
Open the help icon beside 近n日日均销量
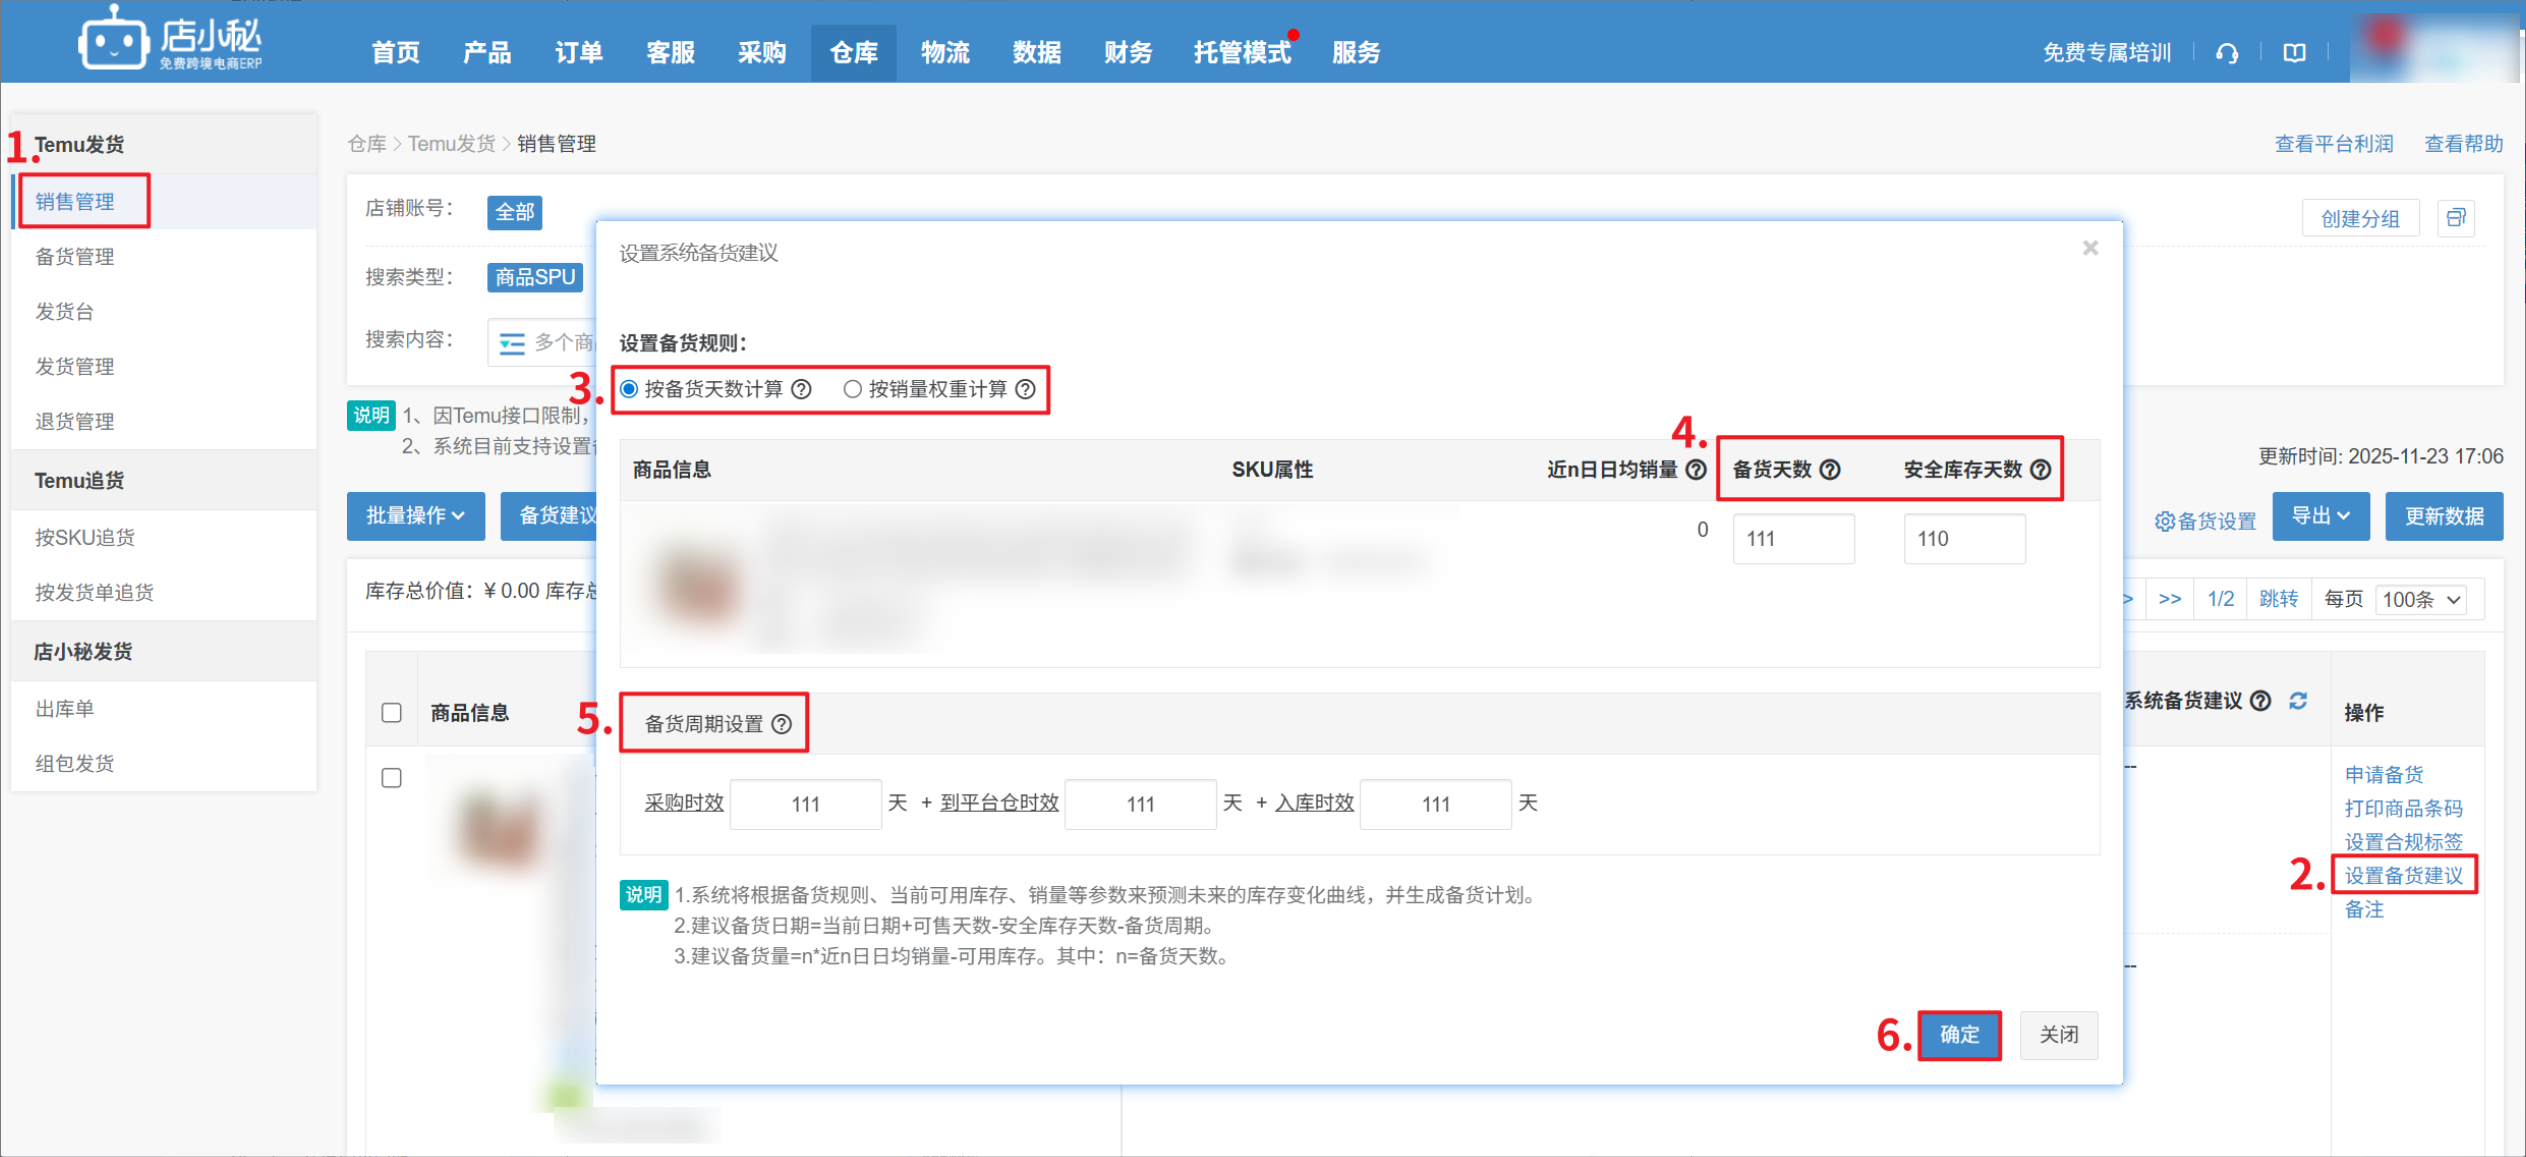1696,469
